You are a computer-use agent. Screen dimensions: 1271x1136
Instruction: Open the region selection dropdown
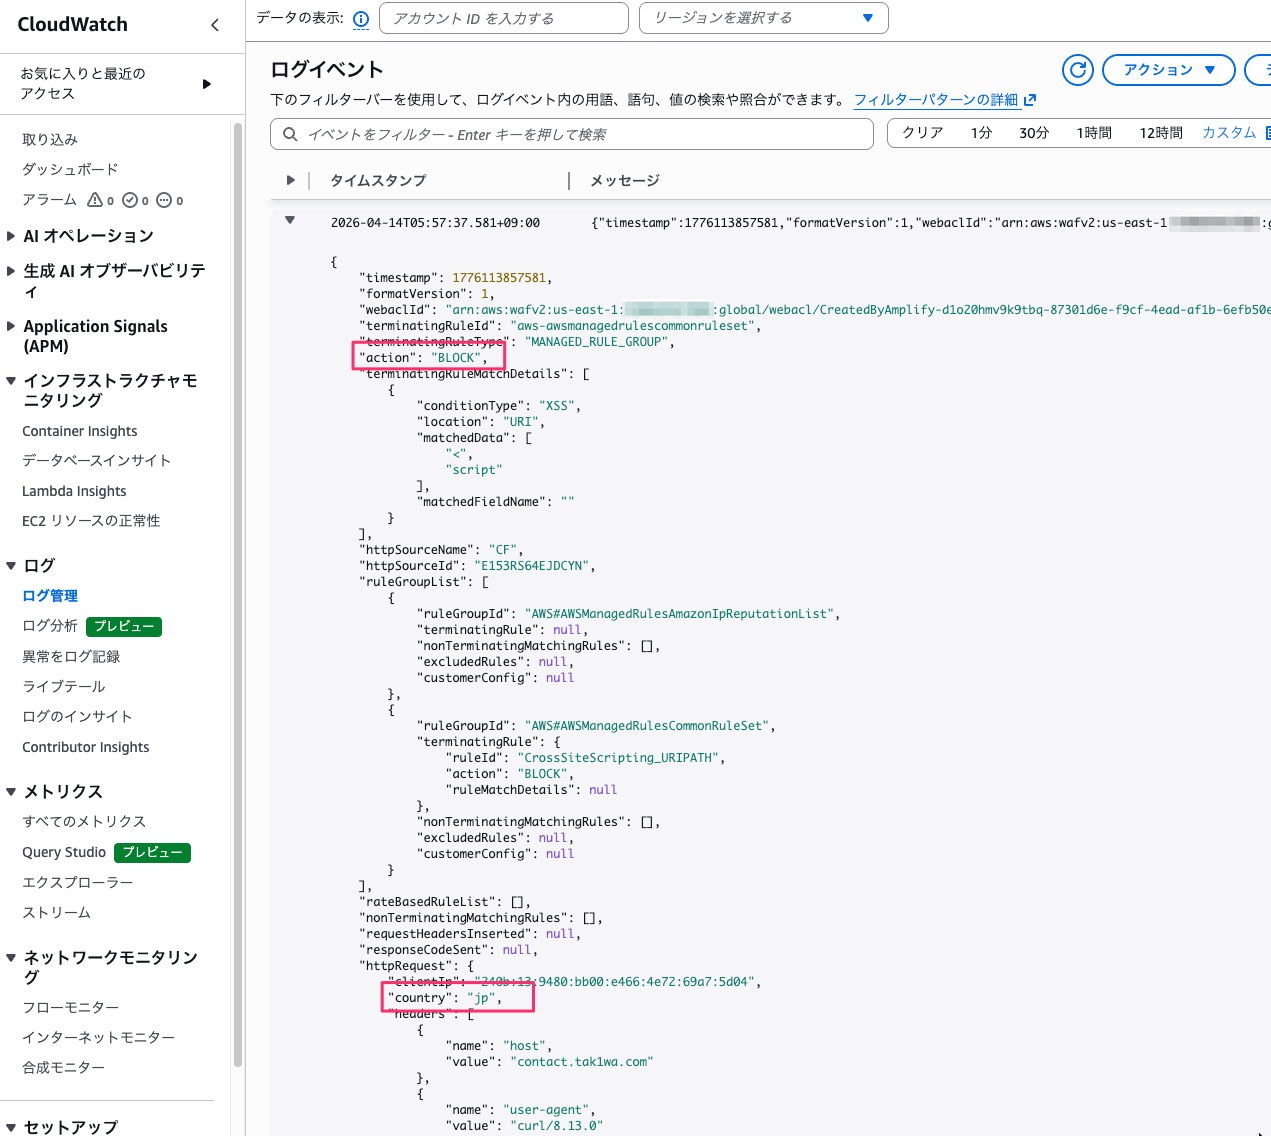(764, 18)
